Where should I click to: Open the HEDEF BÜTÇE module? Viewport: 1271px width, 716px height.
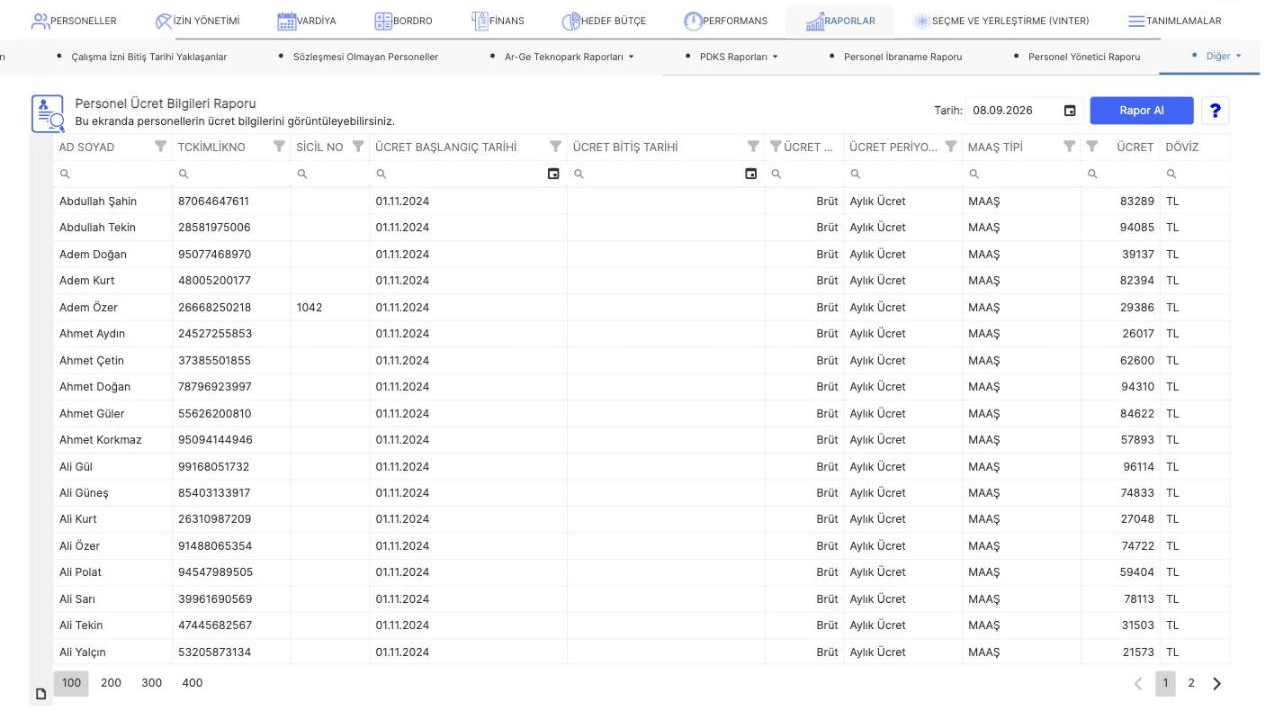[603, 19]
